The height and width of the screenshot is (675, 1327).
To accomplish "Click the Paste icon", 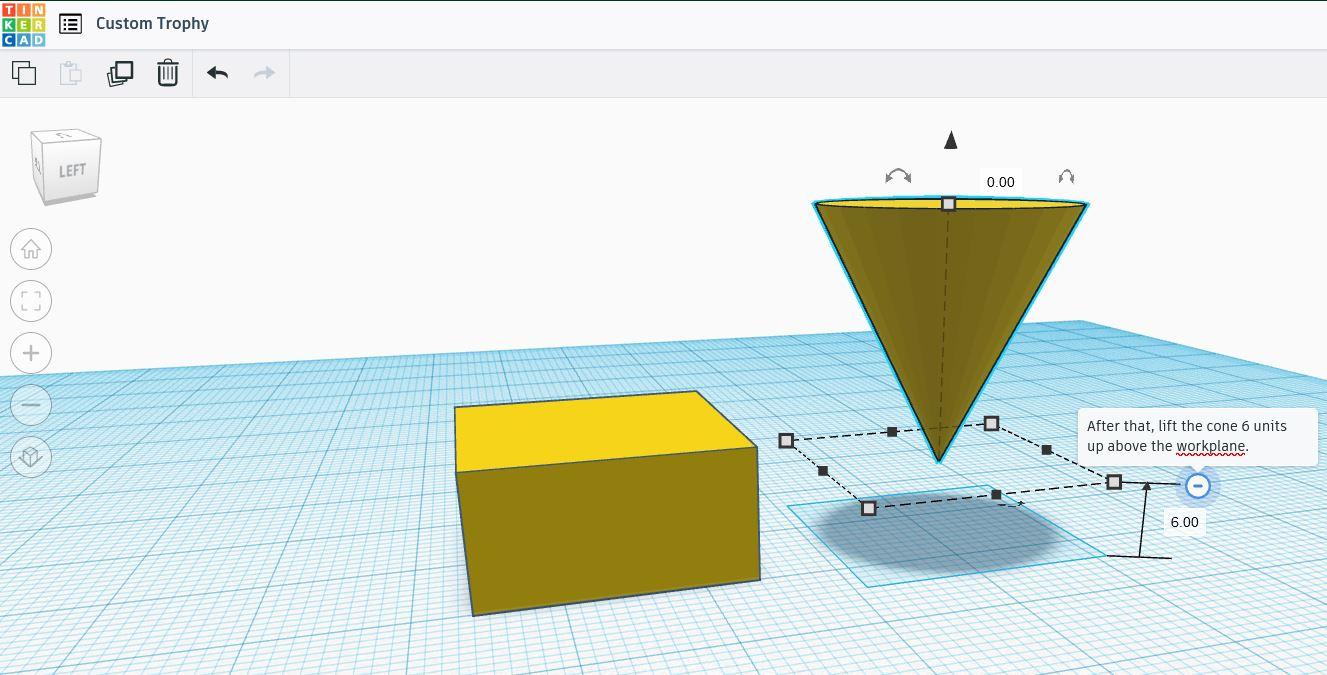I will point(69,72).
